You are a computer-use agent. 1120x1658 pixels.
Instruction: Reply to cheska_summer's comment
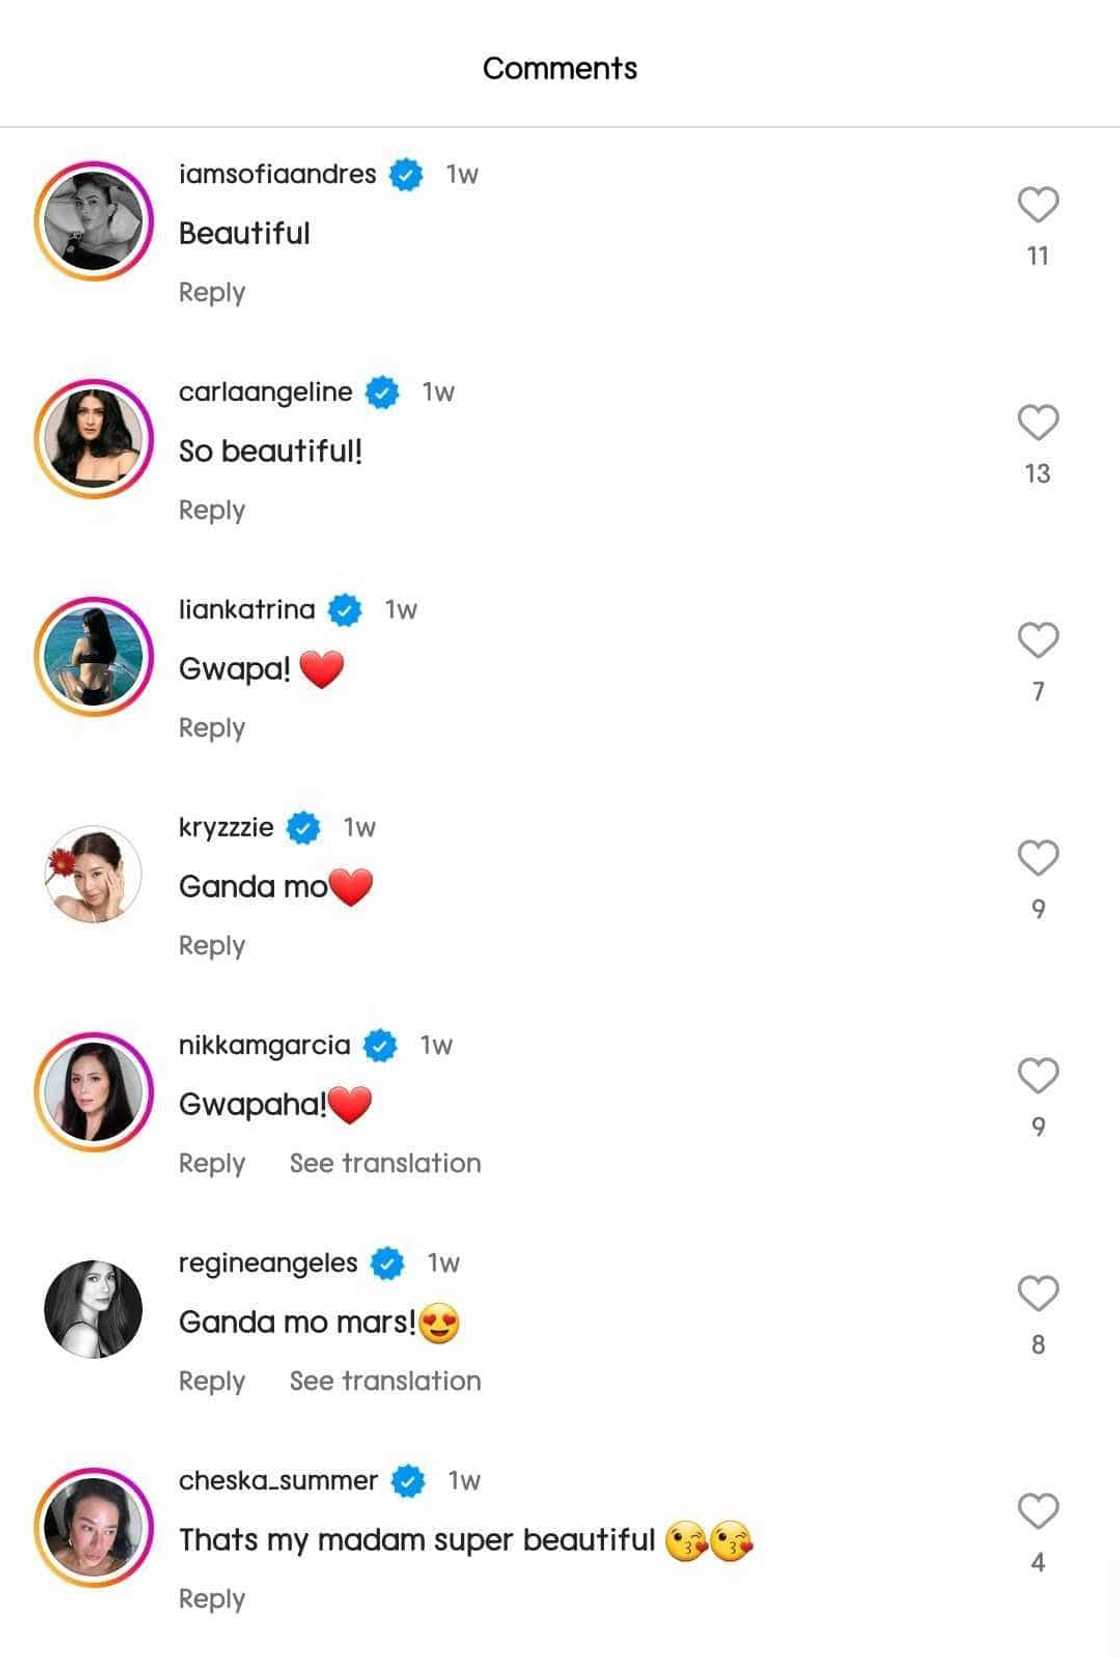(212, 1599)
